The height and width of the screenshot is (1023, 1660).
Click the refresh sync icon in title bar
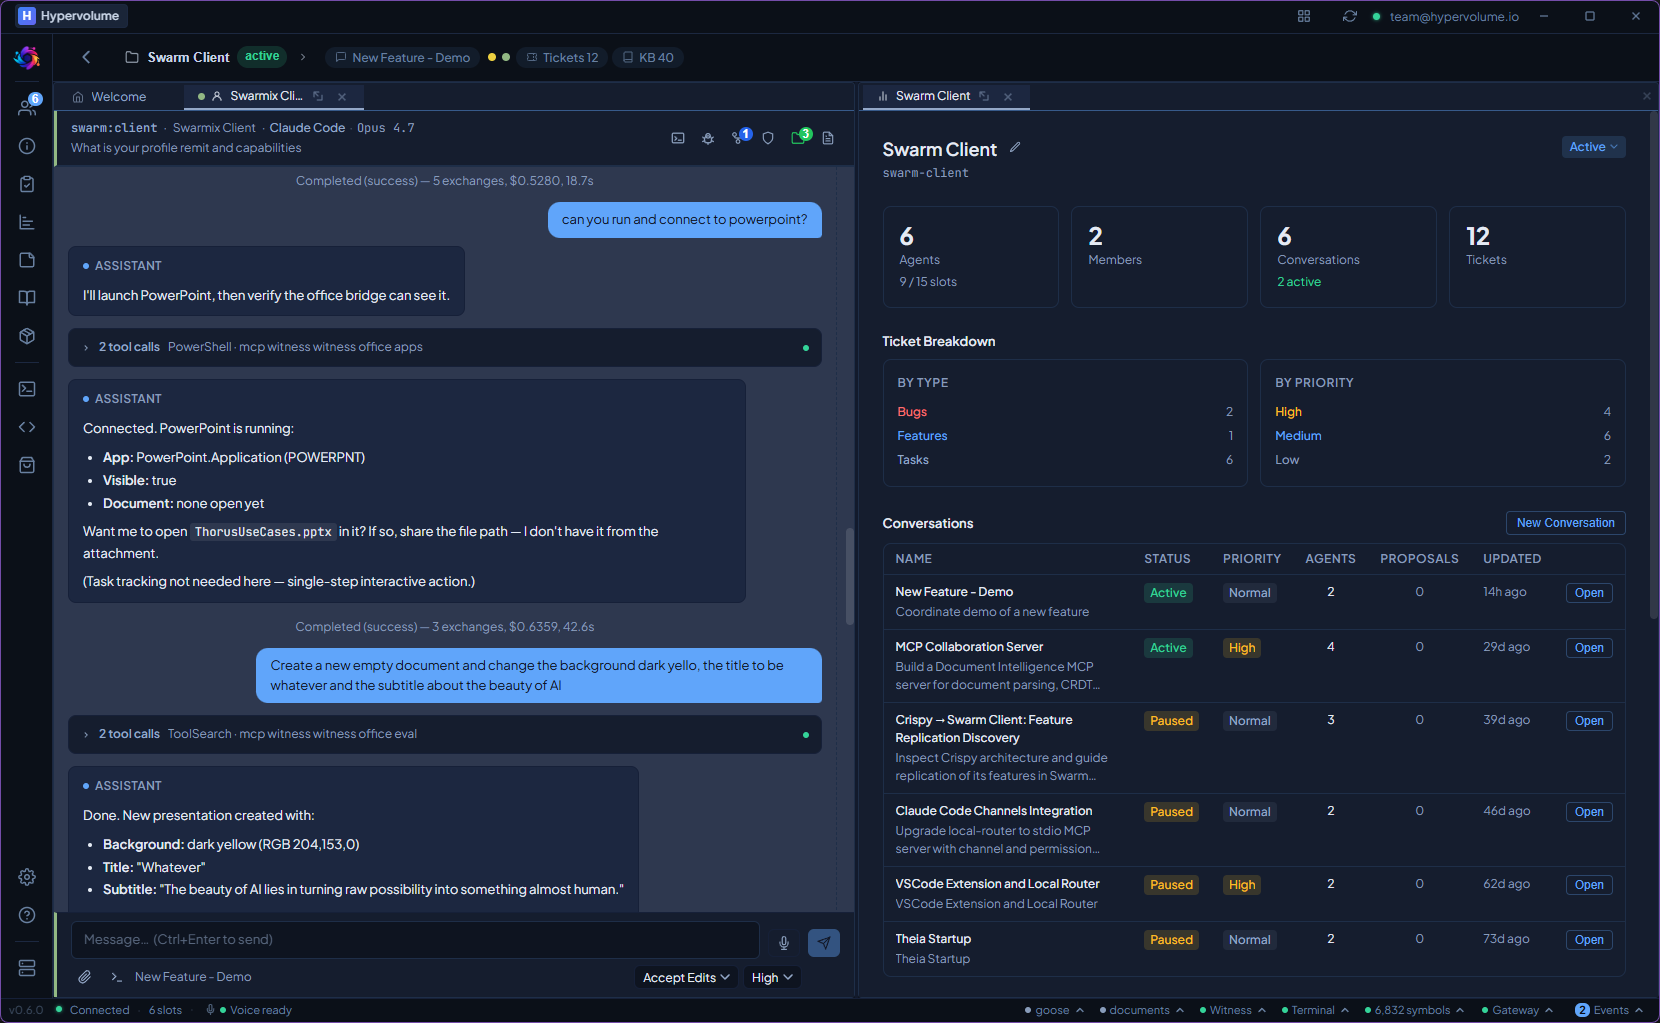click(1350, 16)
